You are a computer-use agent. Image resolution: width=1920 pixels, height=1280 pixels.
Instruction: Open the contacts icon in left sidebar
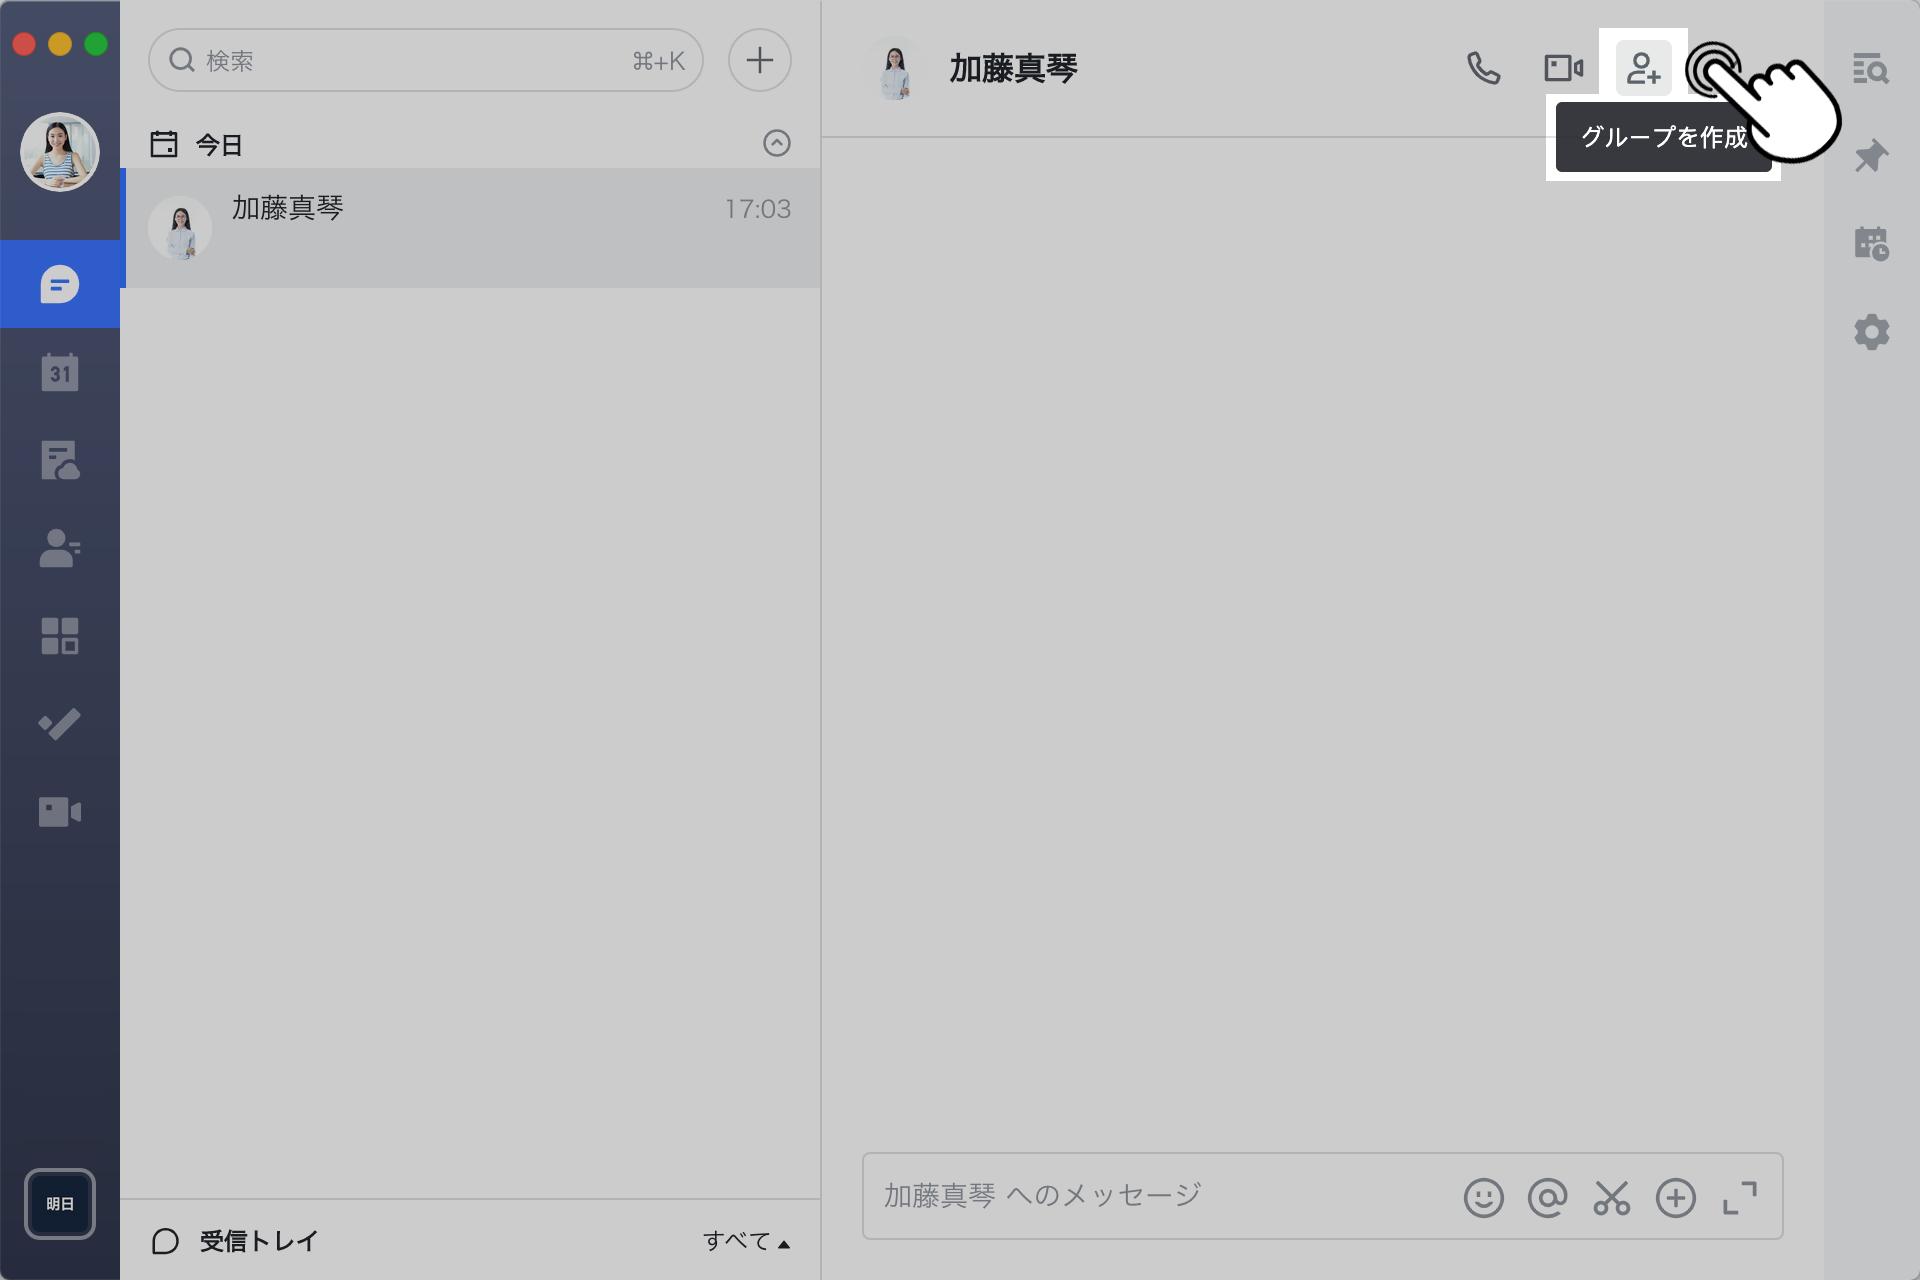coord(60,548)
